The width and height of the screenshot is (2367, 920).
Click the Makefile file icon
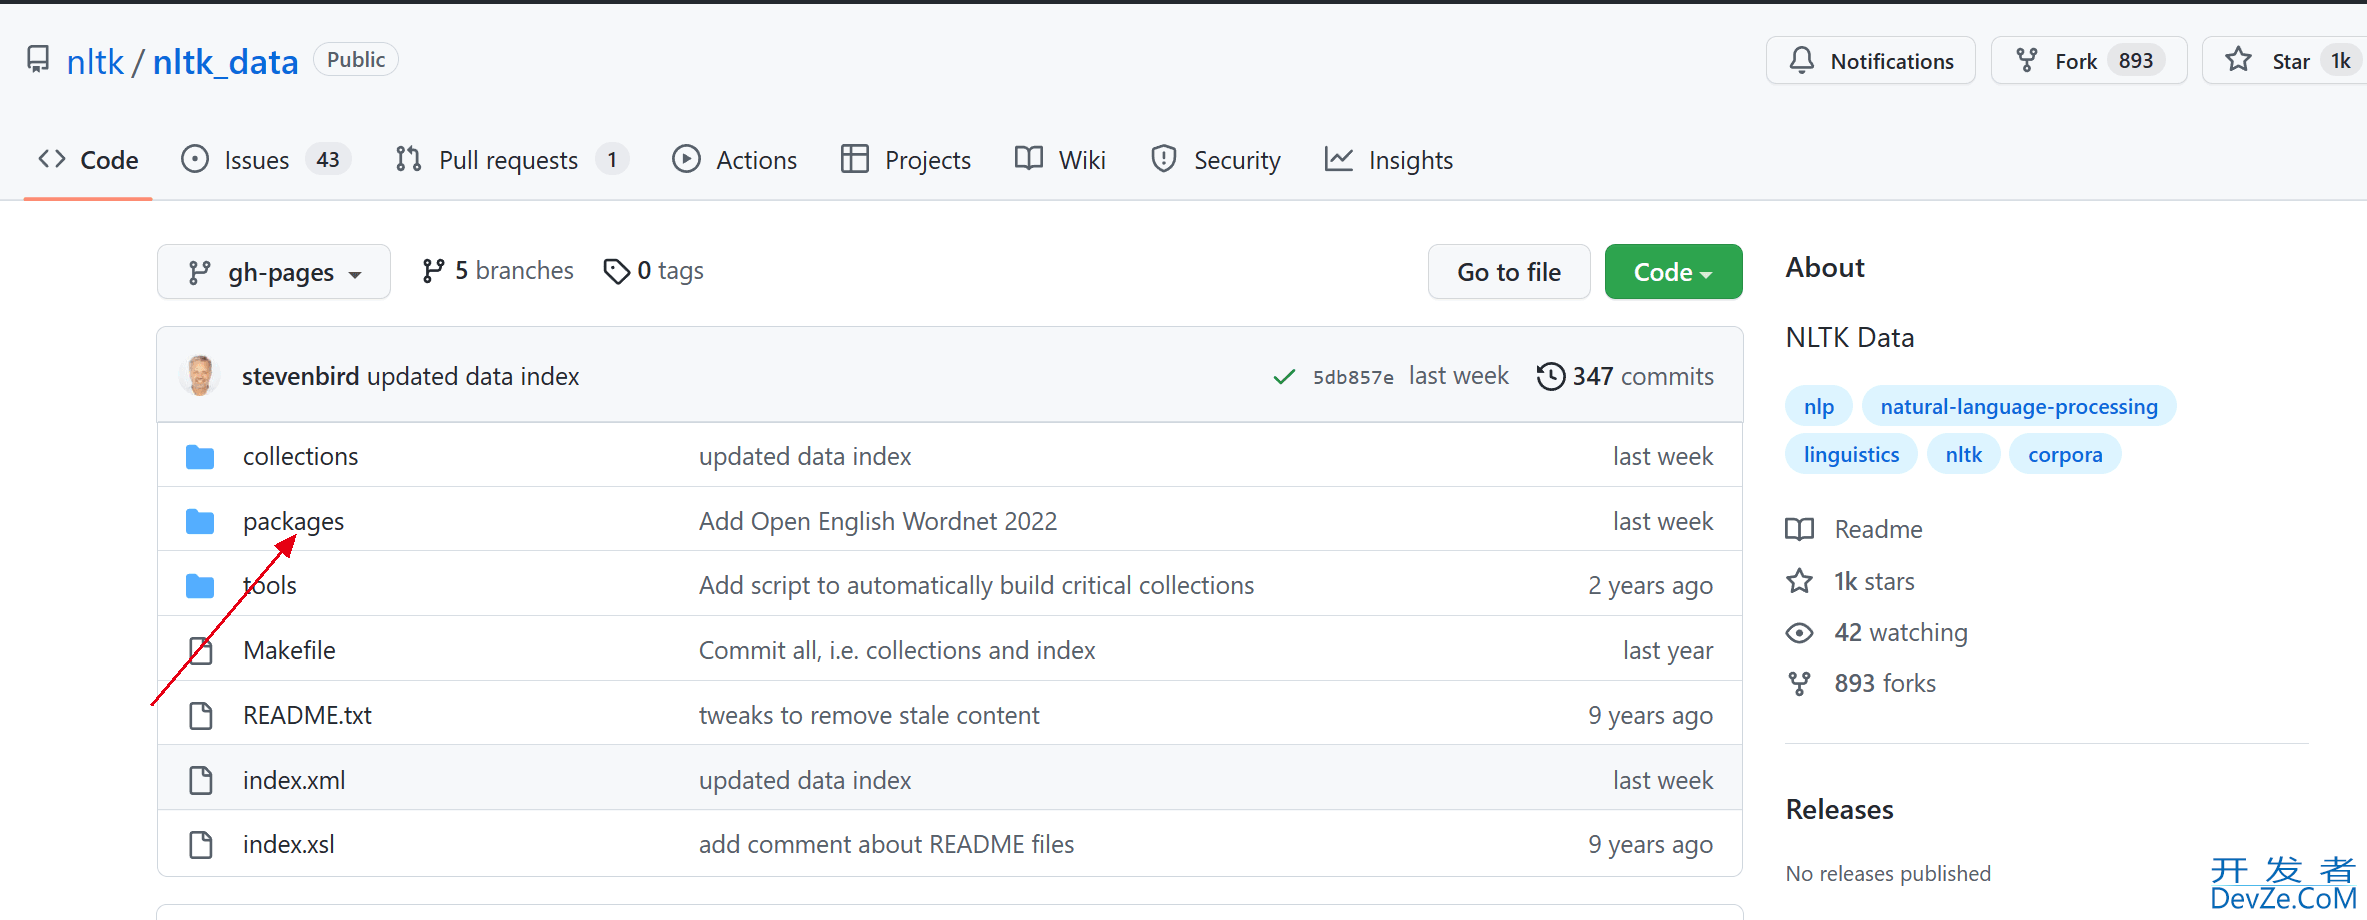pyautogui.click(x=201, y=651)
